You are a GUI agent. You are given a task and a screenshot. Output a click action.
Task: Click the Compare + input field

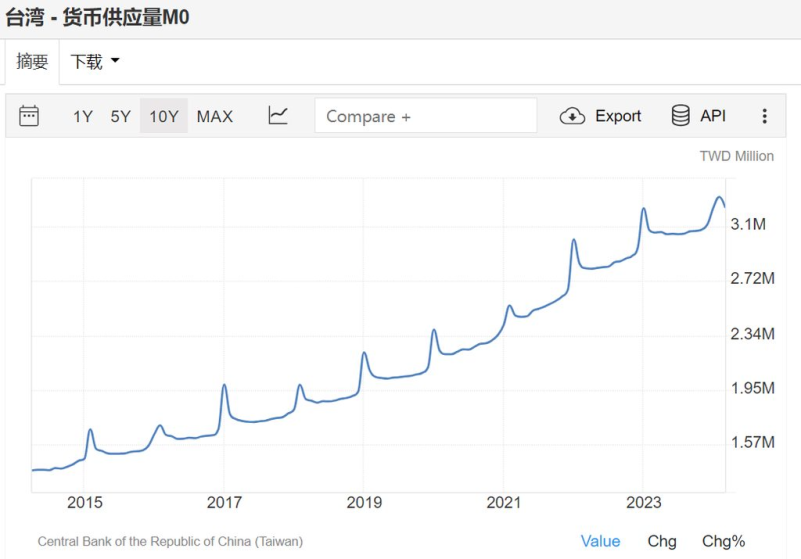[x=425, y=116]
